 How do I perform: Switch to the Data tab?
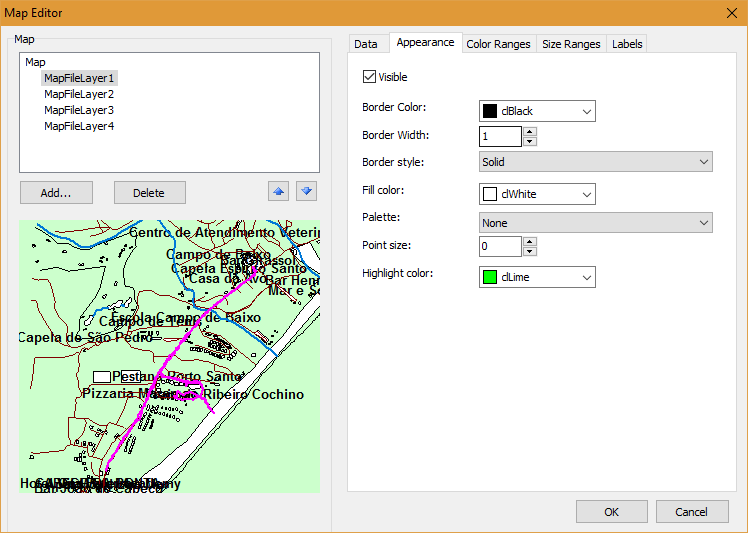(366, 44)
